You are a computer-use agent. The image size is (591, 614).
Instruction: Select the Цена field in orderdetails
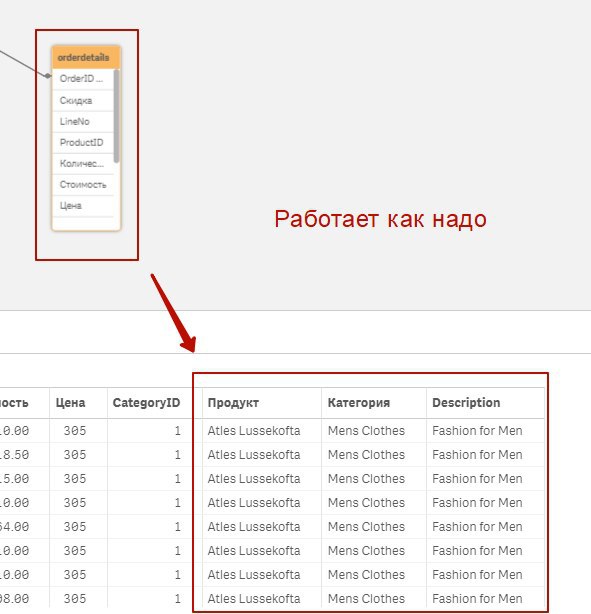(83, 206)
